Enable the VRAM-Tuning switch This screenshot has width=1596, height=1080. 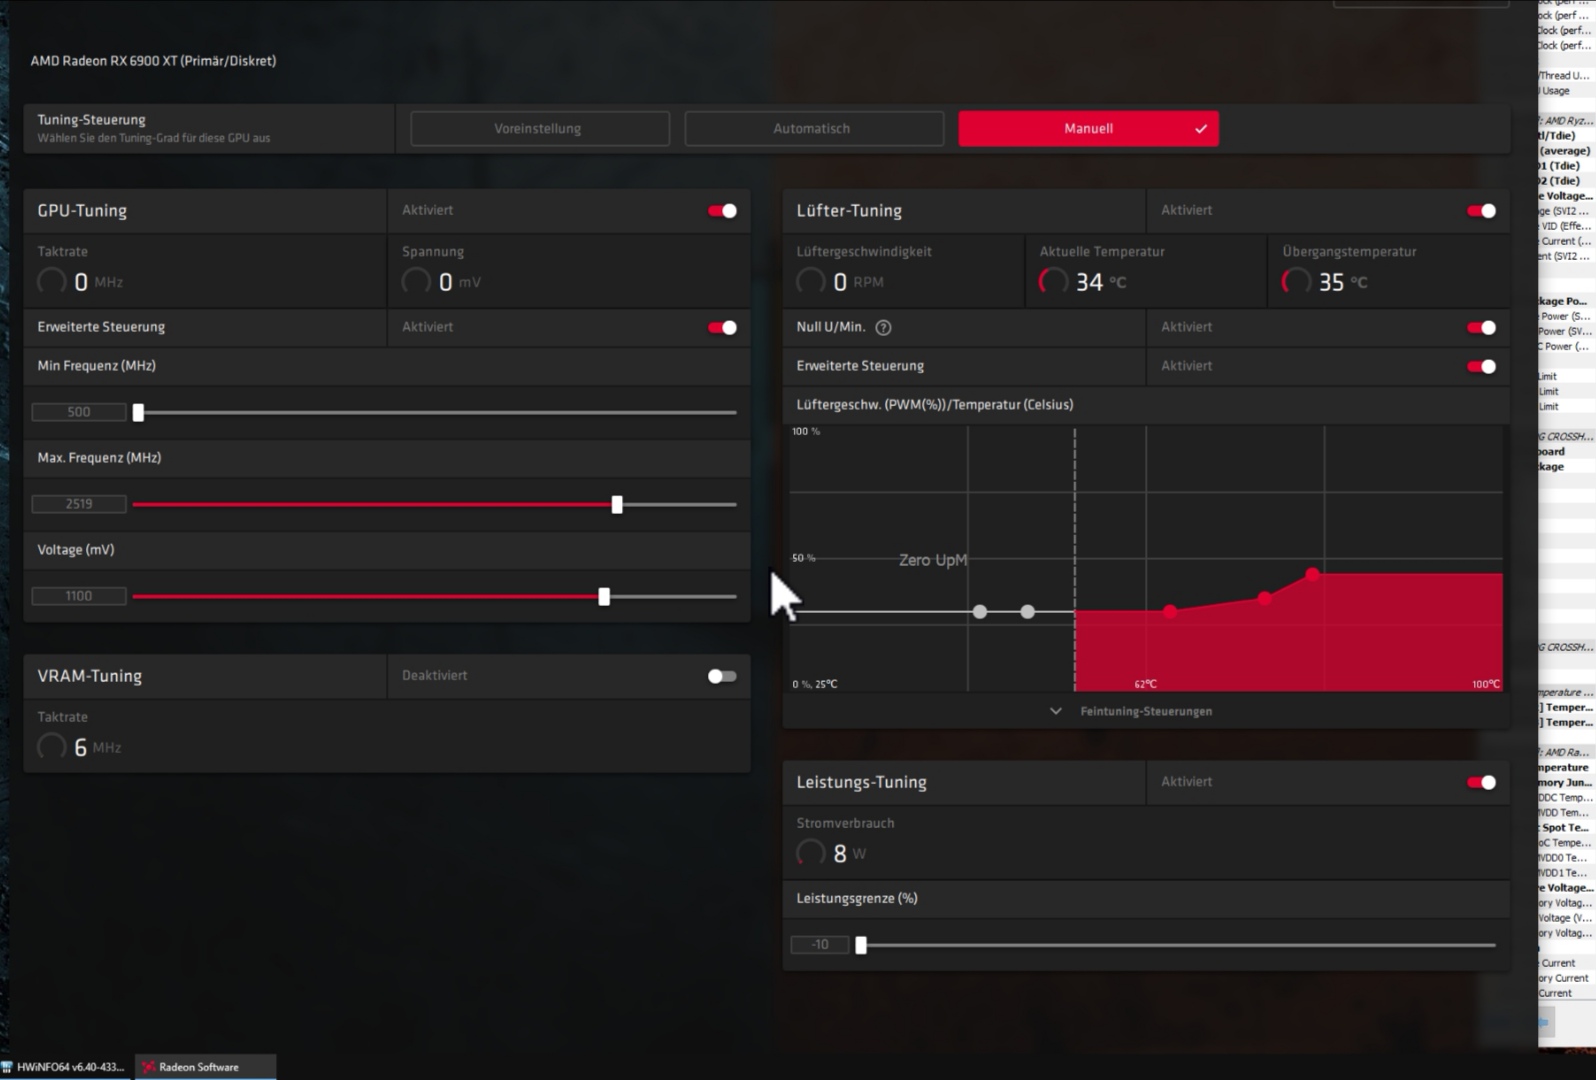(722, 676)
